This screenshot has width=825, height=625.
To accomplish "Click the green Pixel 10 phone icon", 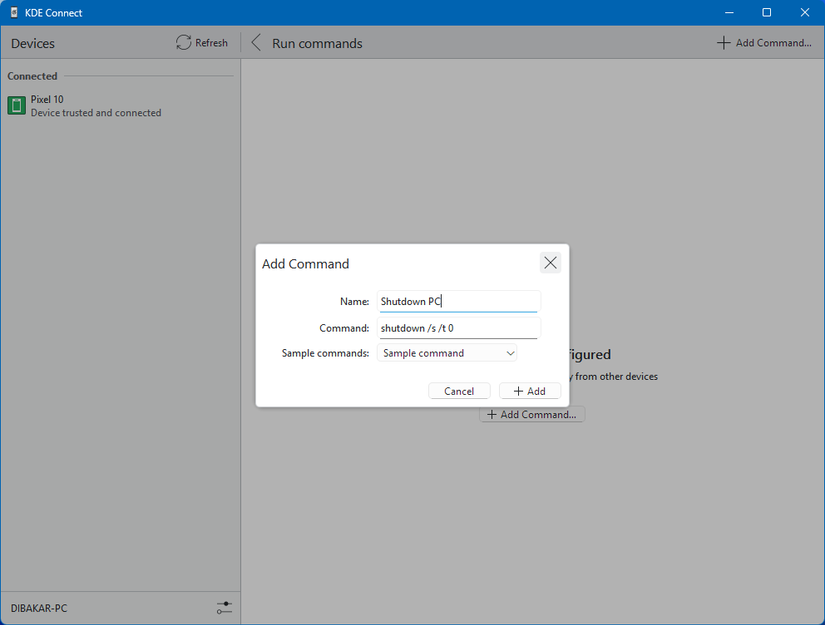I will point(16,105).
